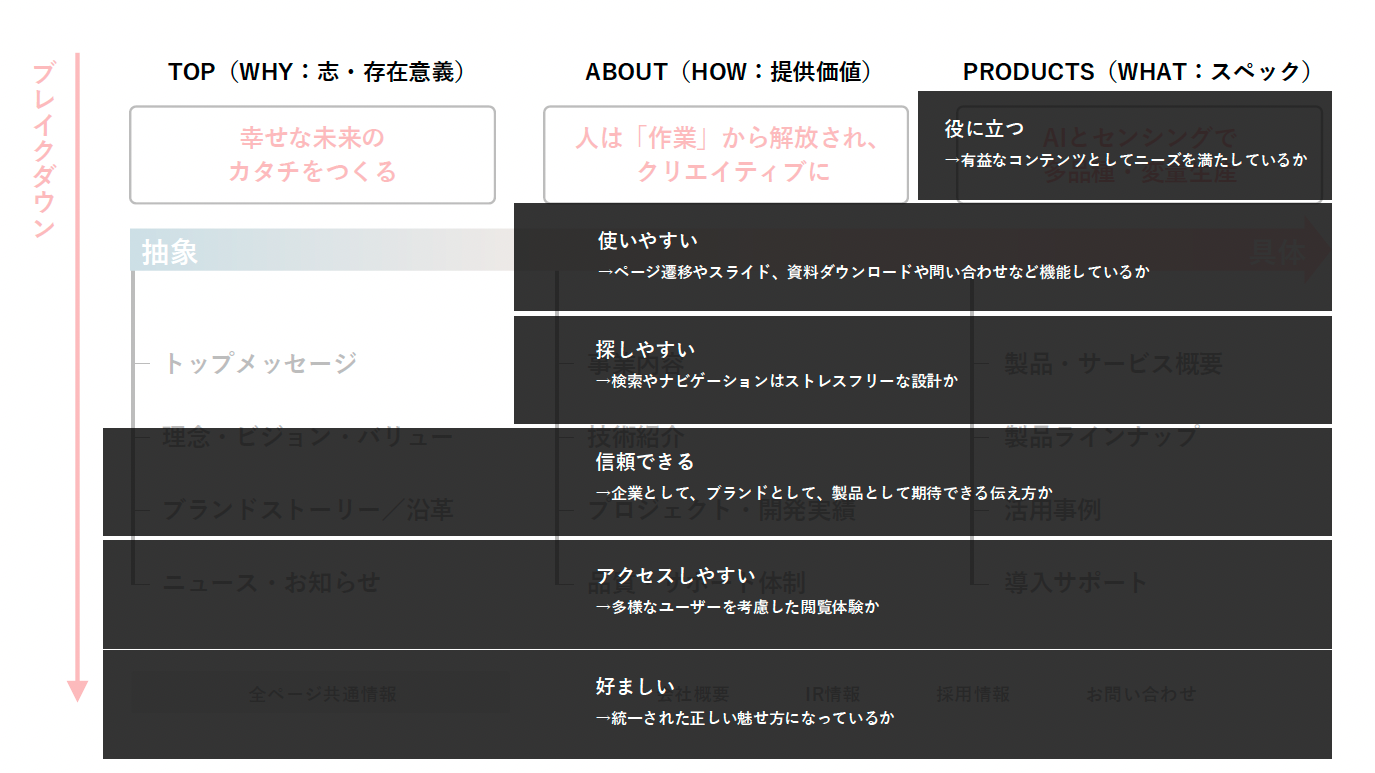The image size is (1375, 773).
Task: Select the 使いやすい criterion panel
Action: coord(922,256)
